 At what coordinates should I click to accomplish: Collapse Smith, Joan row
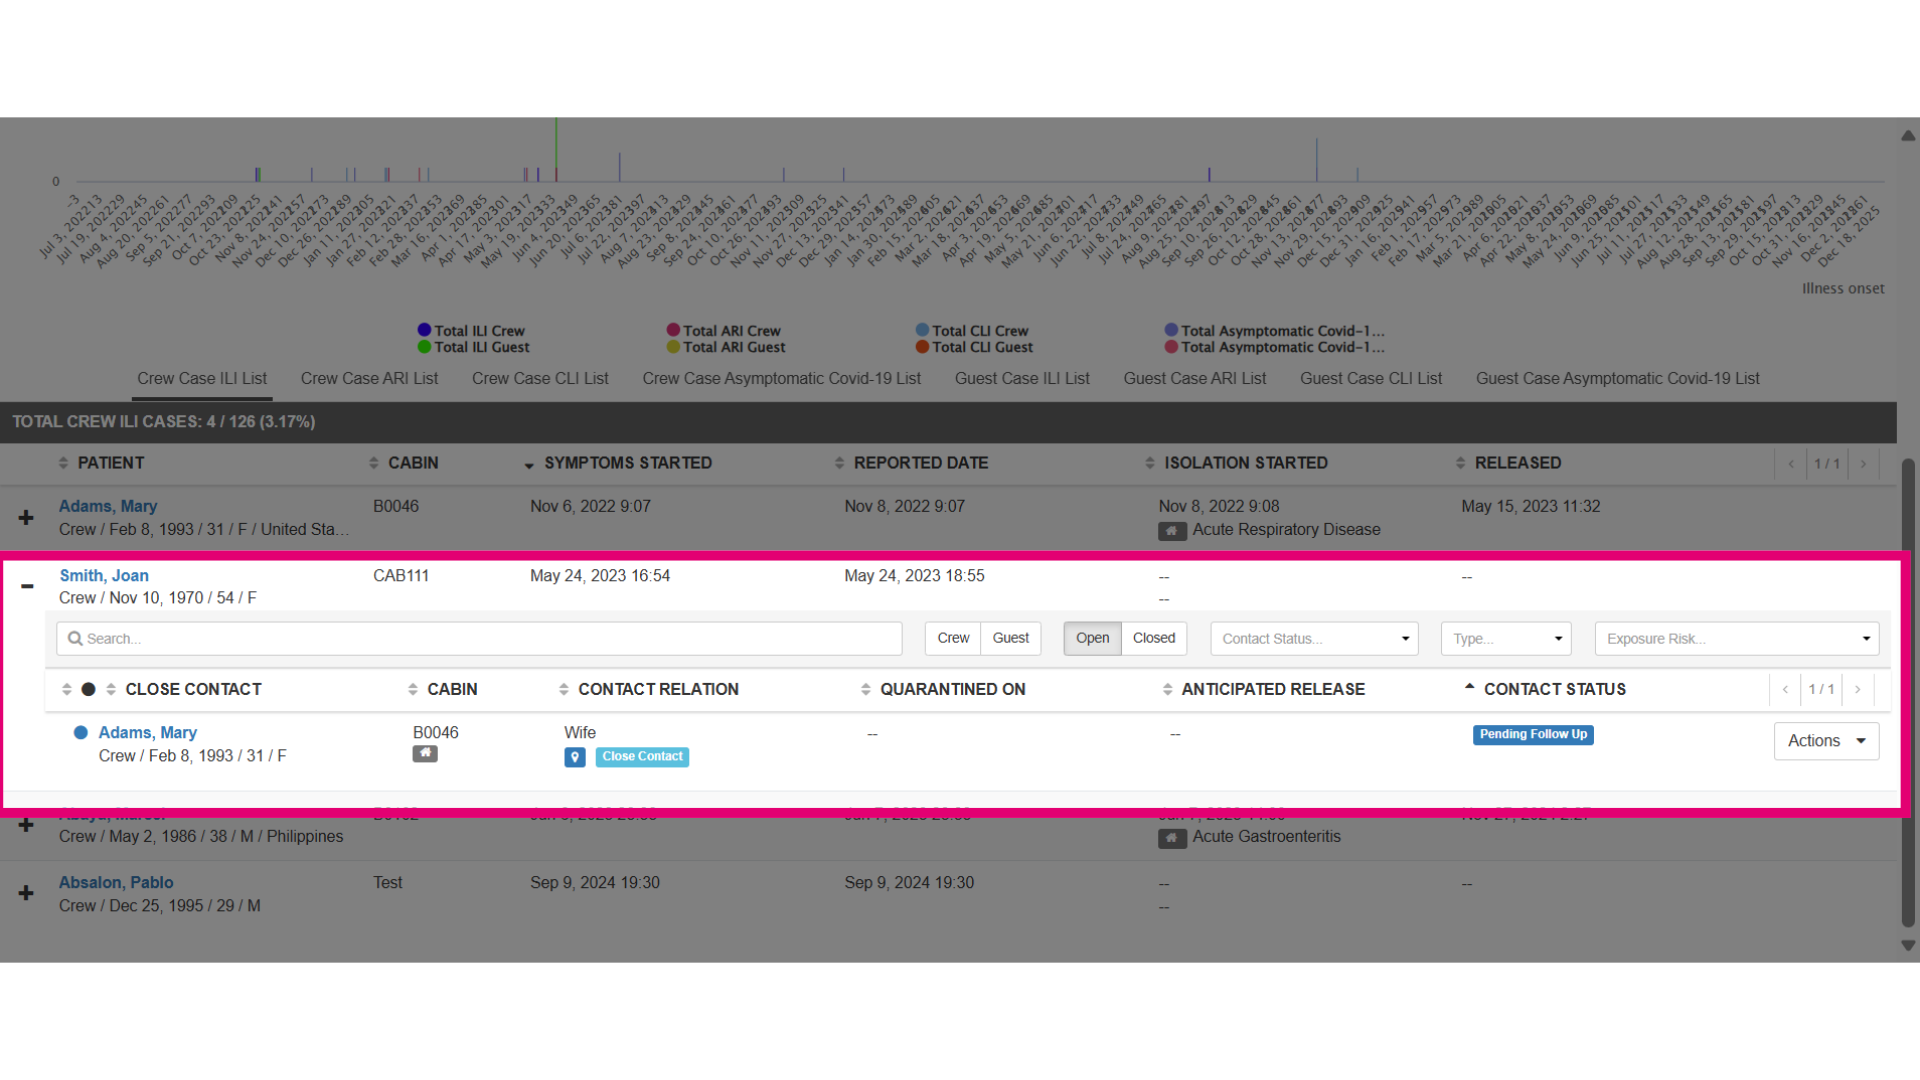(27, 586)
